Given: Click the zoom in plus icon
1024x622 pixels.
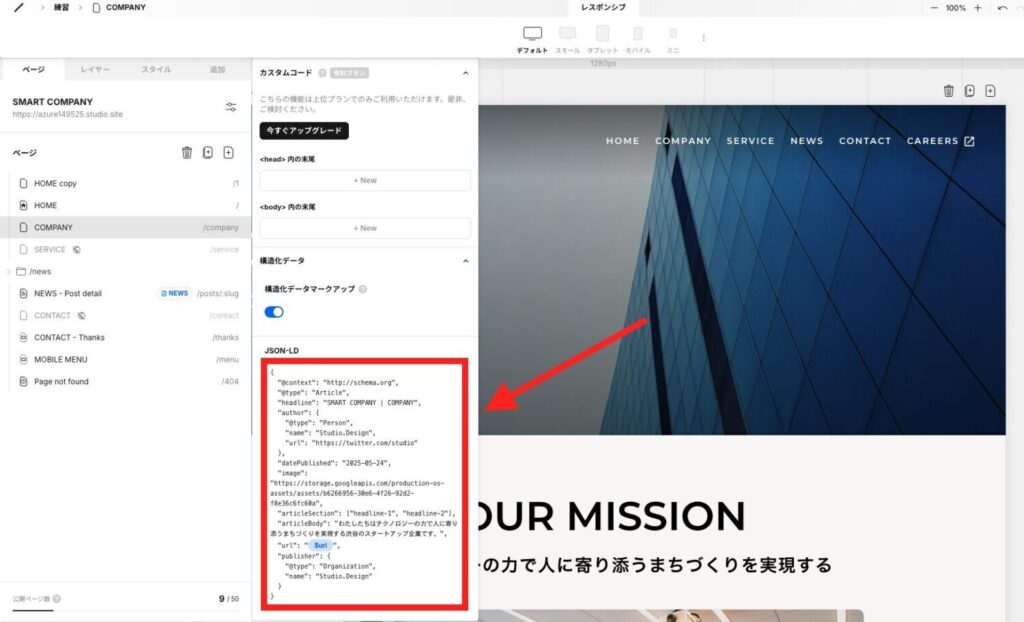Looking at the screenshot, I should 977,8.
